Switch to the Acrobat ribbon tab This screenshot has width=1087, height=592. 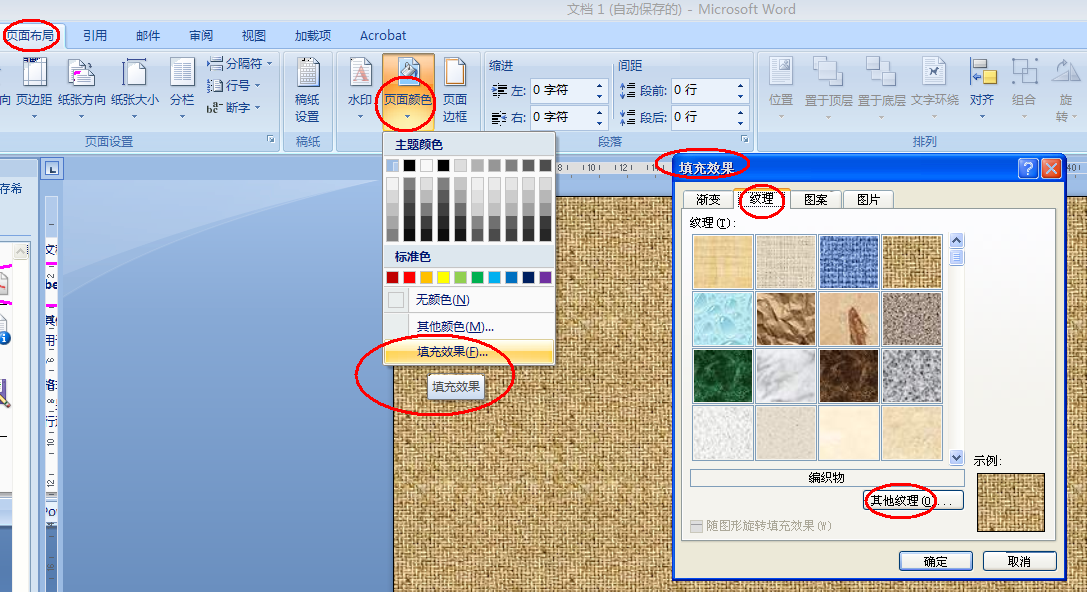(x=383, y=35)
